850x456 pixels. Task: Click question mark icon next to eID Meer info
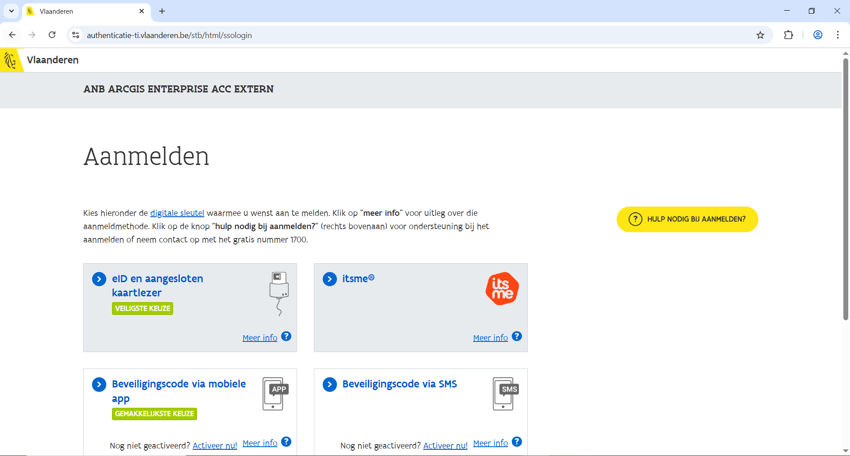pos(286,336)
